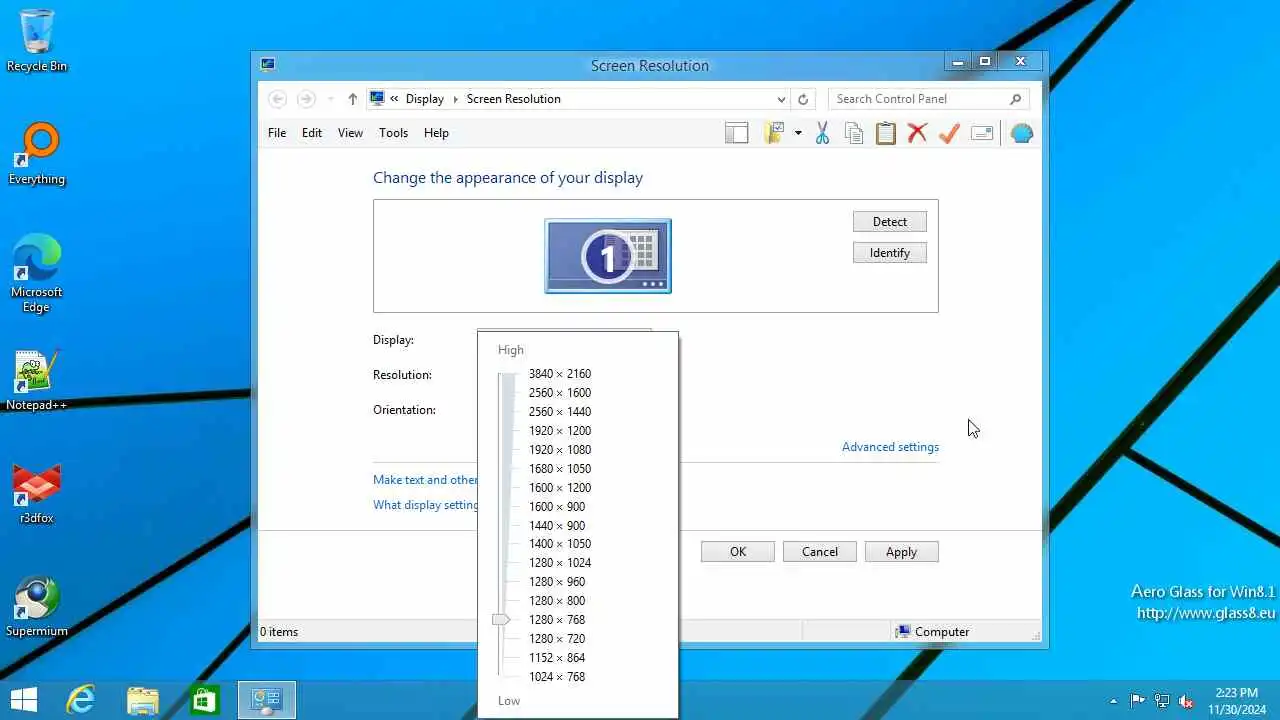The height and width of the screenshot is (720, 1280).
Task: Click the Back navigation arrow
Action: click(278, 99)
